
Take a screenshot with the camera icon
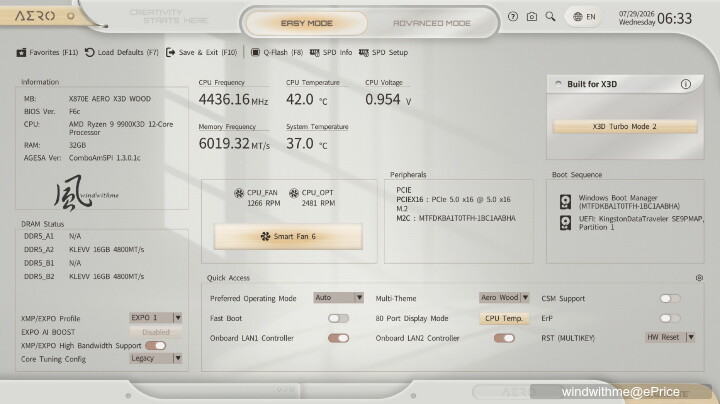coord(532,17)
